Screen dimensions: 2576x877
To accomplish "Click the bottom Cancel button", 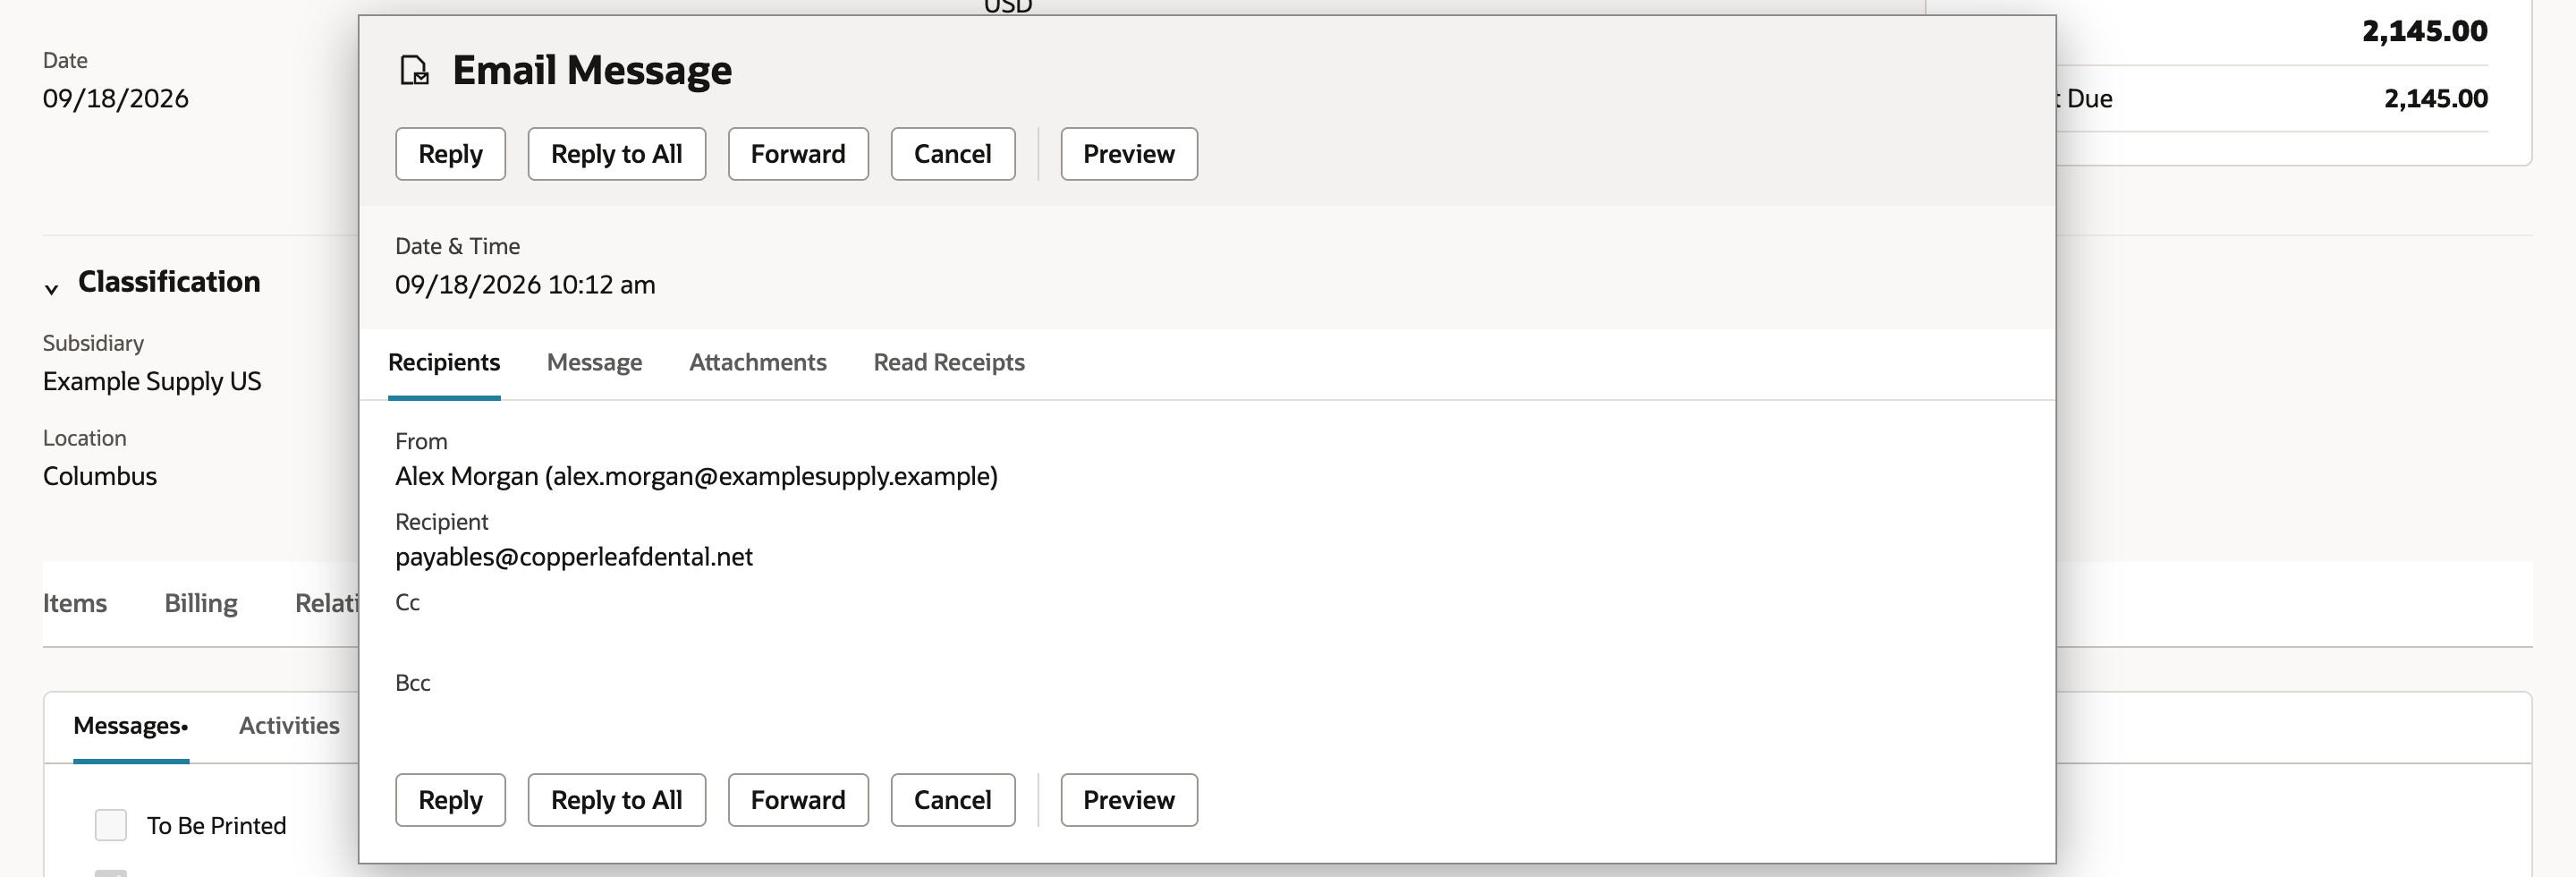I will [x=953, y=800].
